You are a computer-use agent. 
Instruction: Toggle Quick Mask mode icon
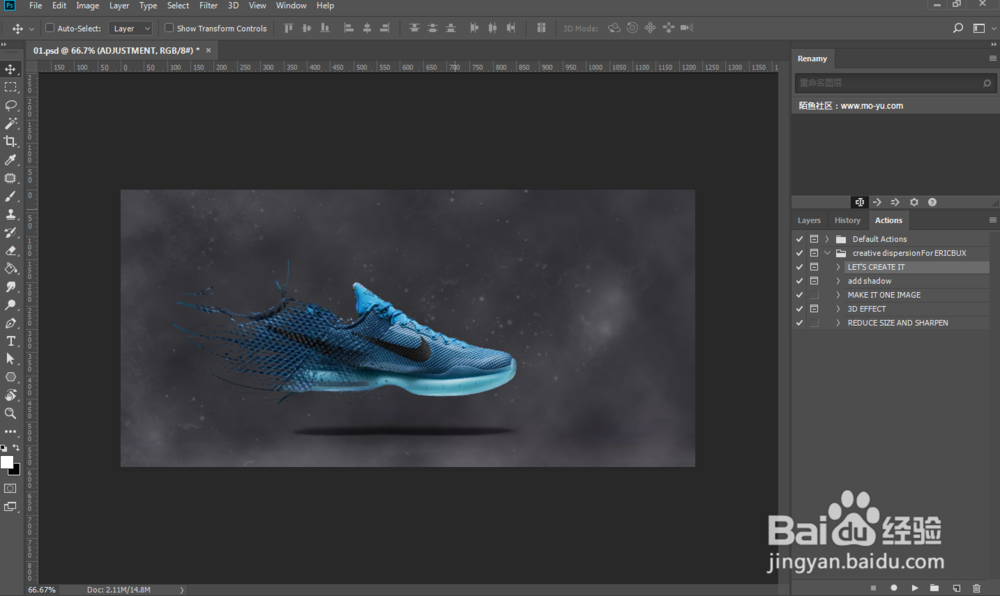pos(10,488)
